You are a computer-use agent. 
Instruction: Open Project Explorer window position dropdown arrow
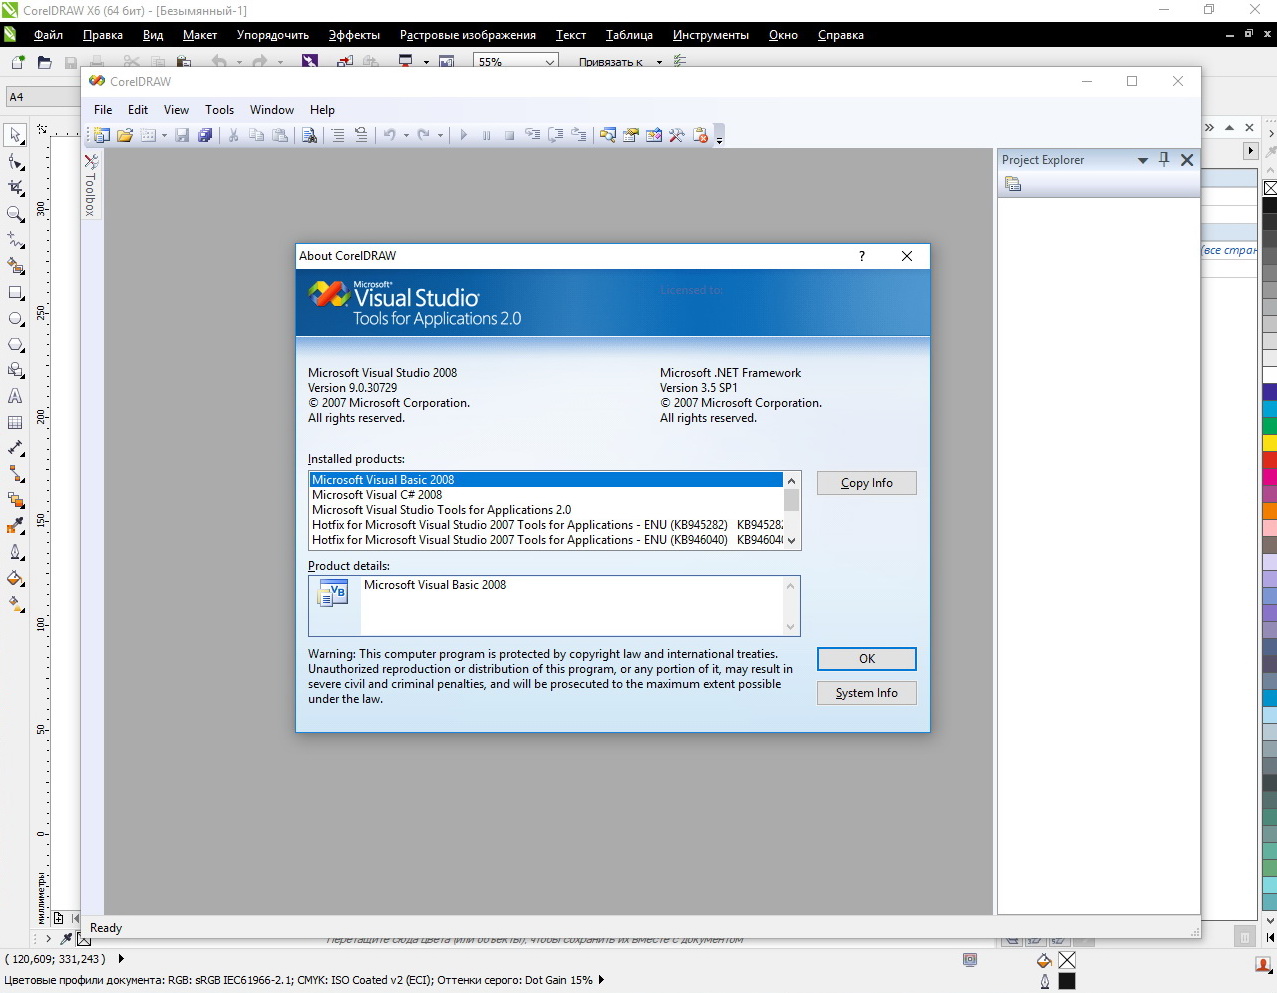pyautogui.click(x=1142, y=160)
